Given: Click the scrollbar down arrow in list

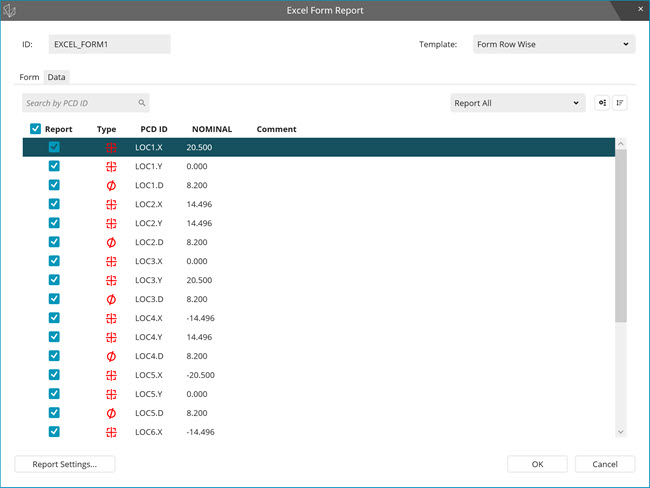Looking at the screenshot, I should [x=621, y=431].
